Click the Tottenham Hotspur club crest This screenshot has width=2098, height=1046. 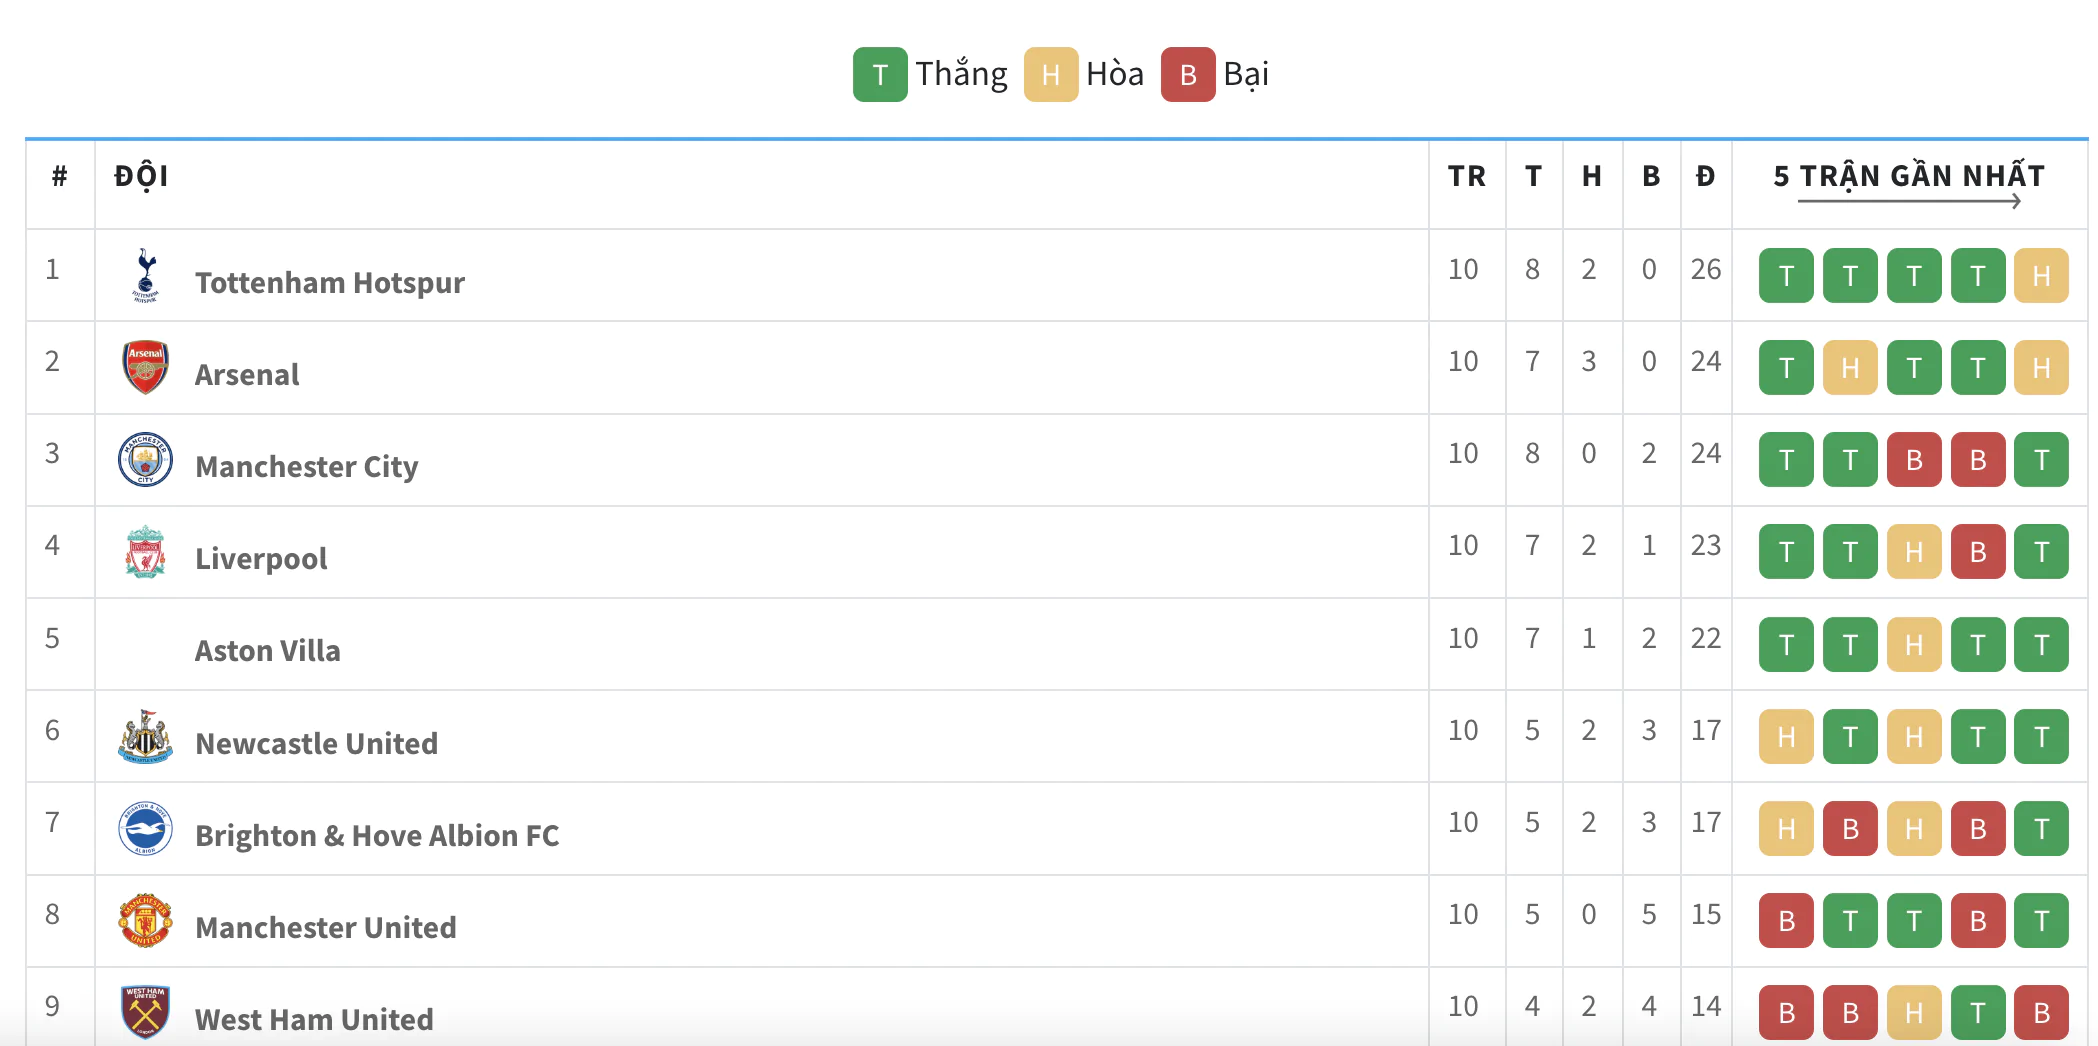(x=145, y=275)
